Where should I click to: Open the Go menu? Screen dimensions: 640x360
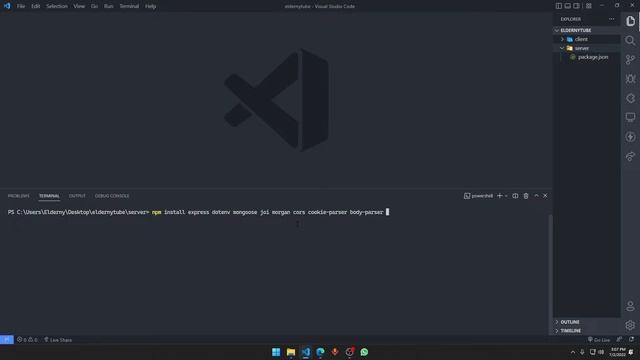pos(94,6)
